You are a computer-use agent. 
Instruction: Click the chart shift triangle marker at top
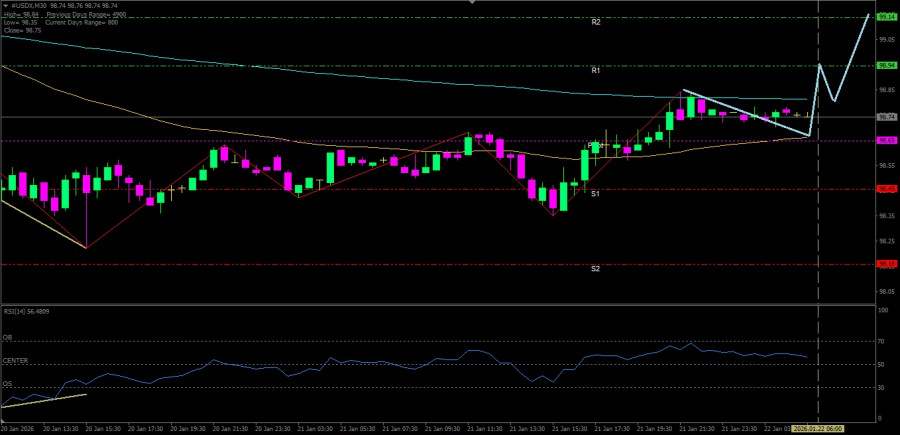[472, 2]
